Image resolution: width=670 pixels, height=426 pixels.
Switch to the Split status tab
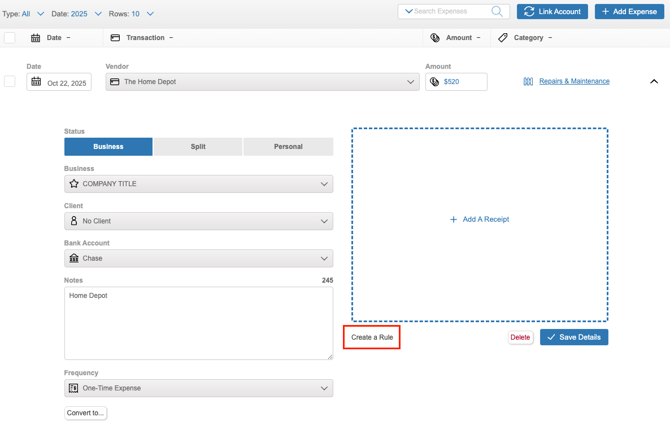[198, 147]
